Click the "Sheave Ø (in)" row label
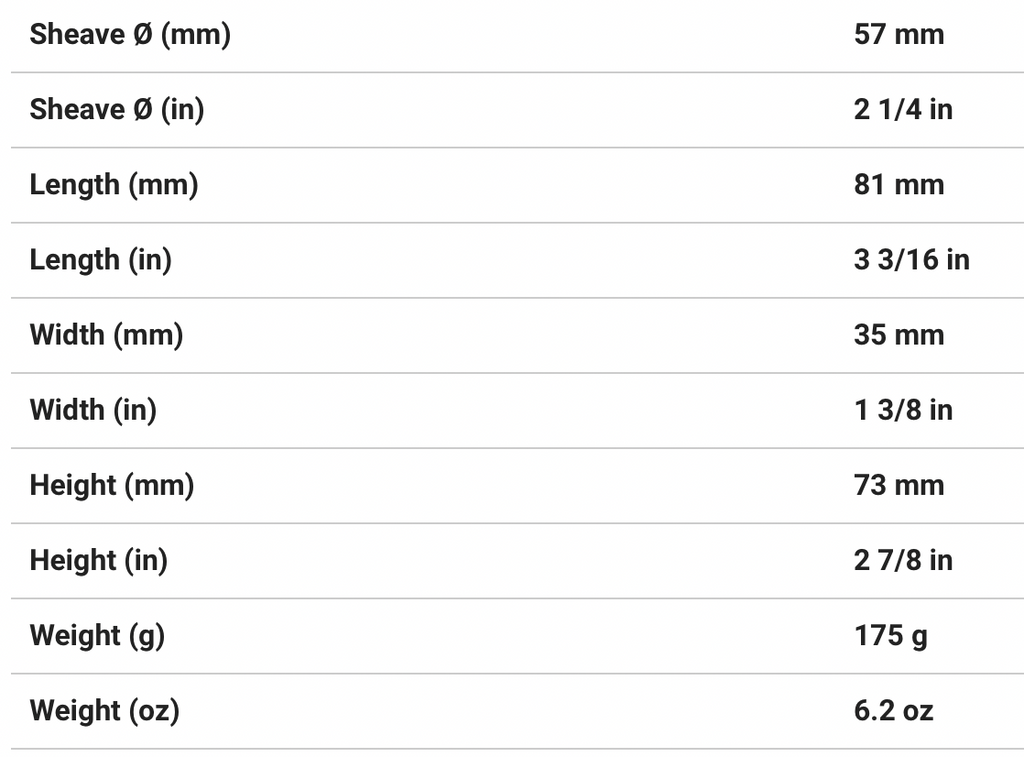 117,110
